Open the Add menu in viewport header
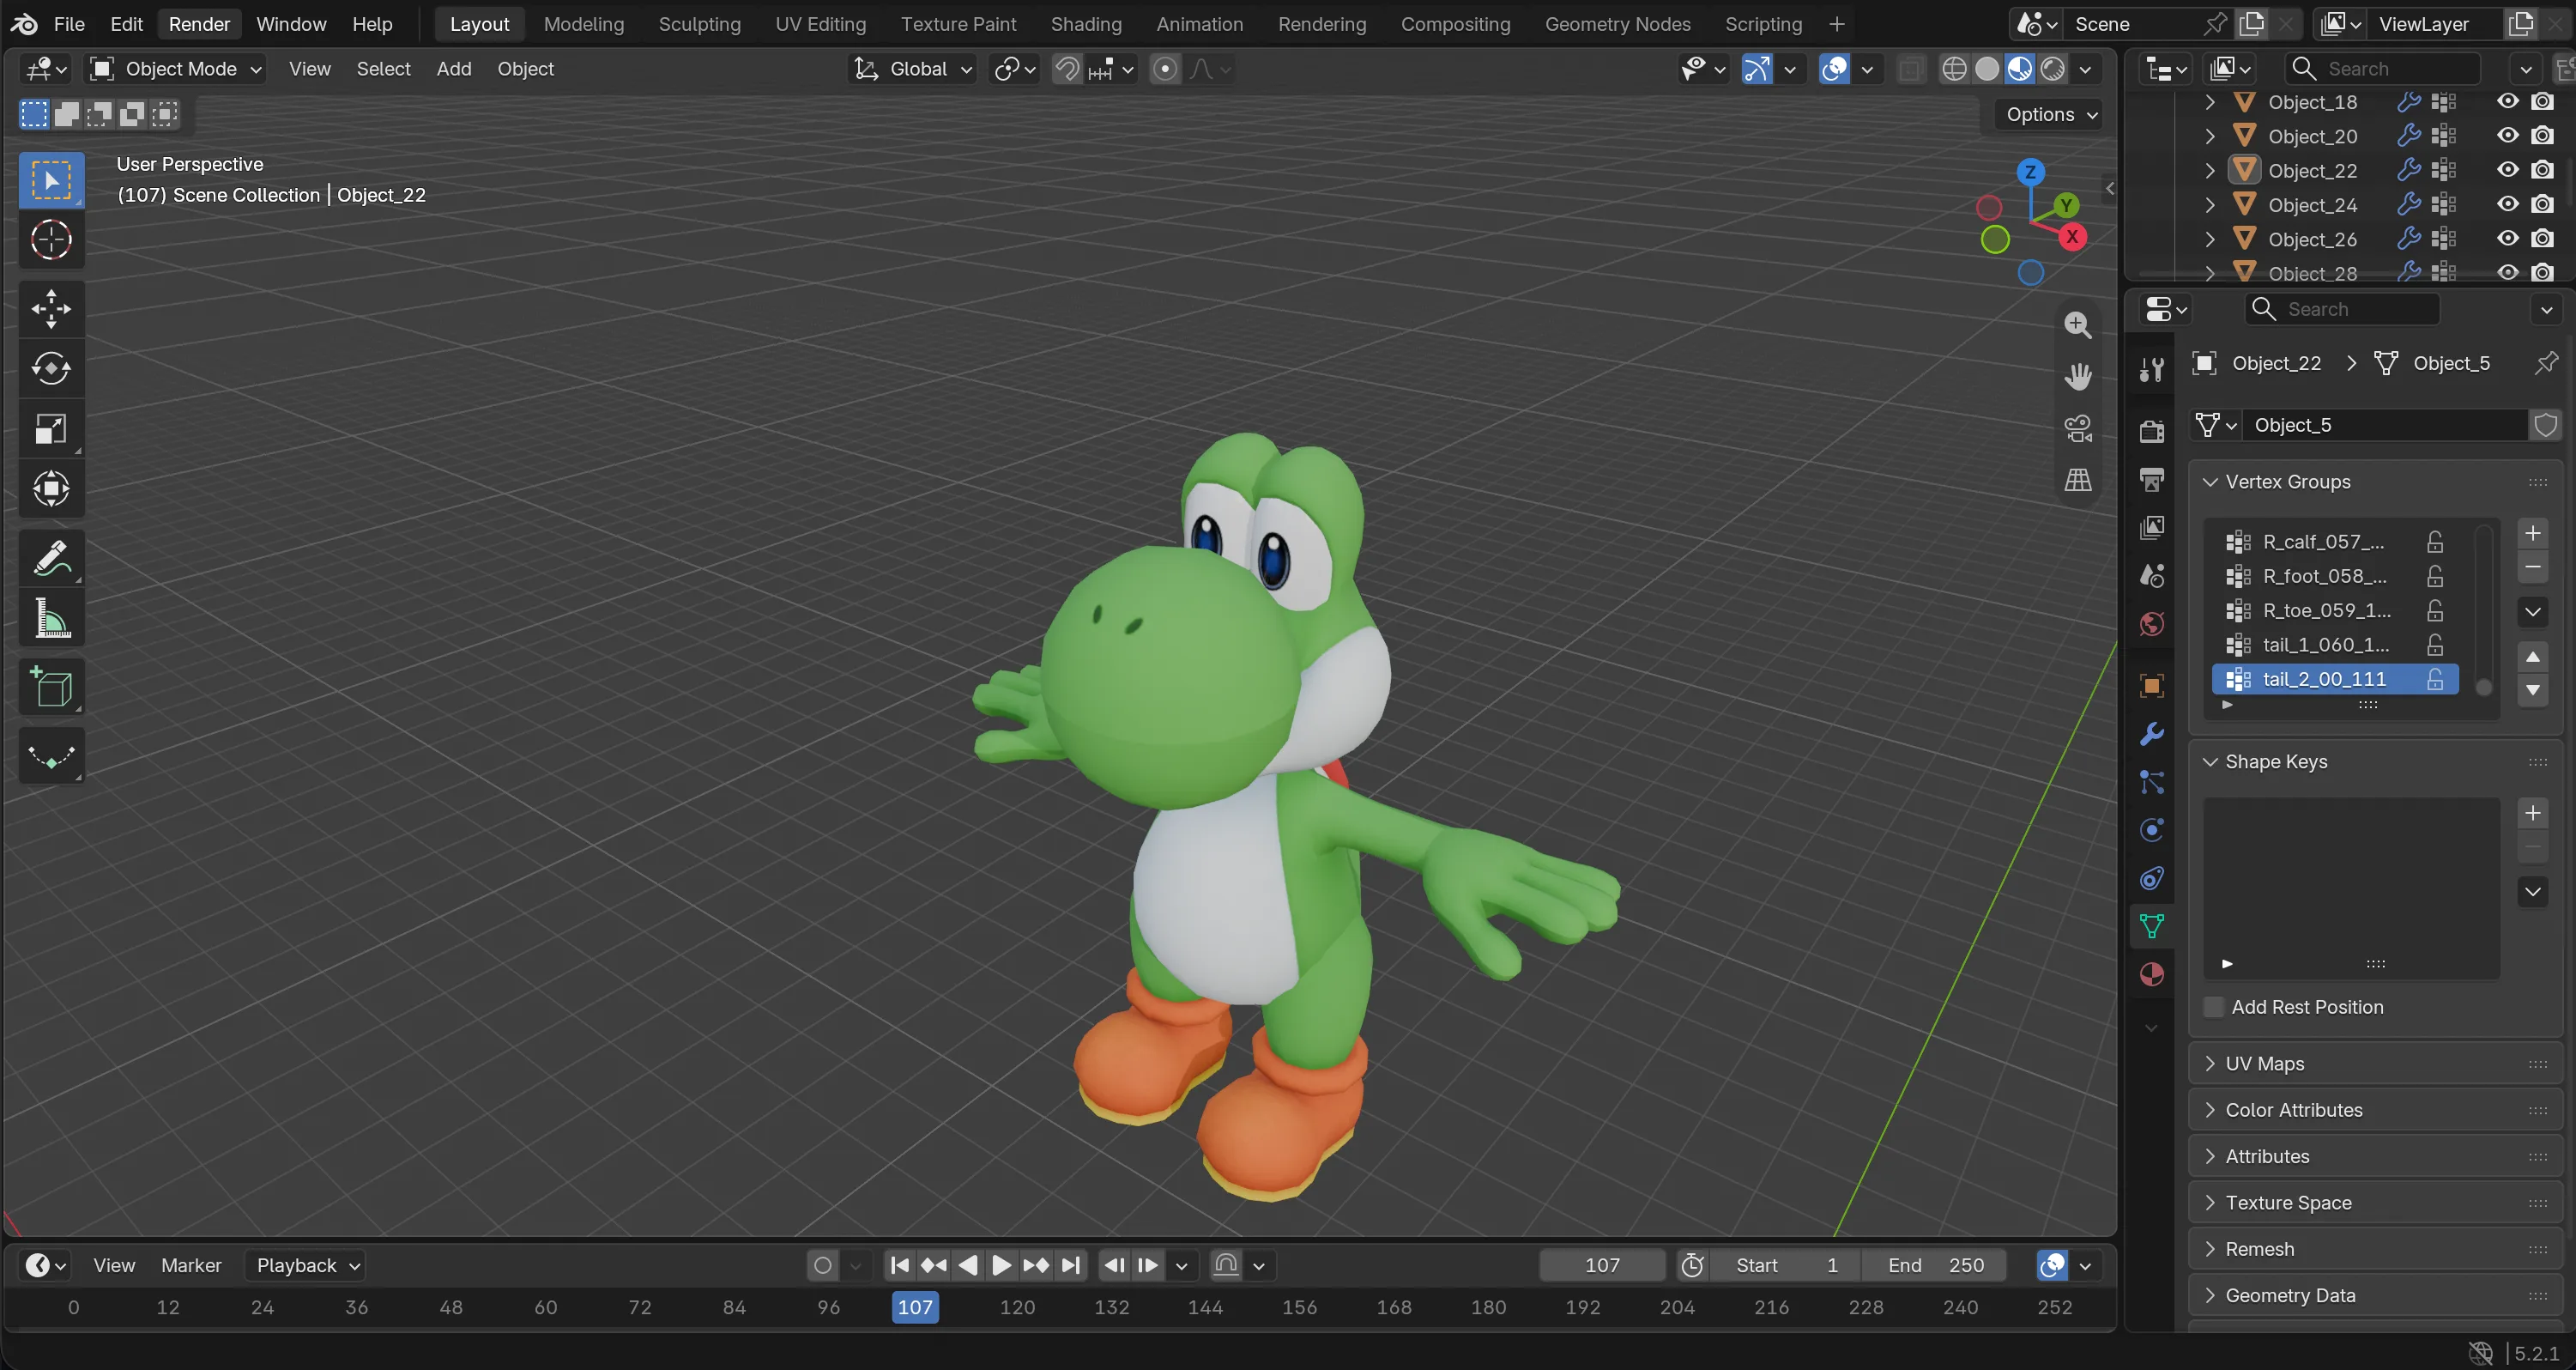2576x1370 pixels. pyautogui.click(x=453, y=69)
